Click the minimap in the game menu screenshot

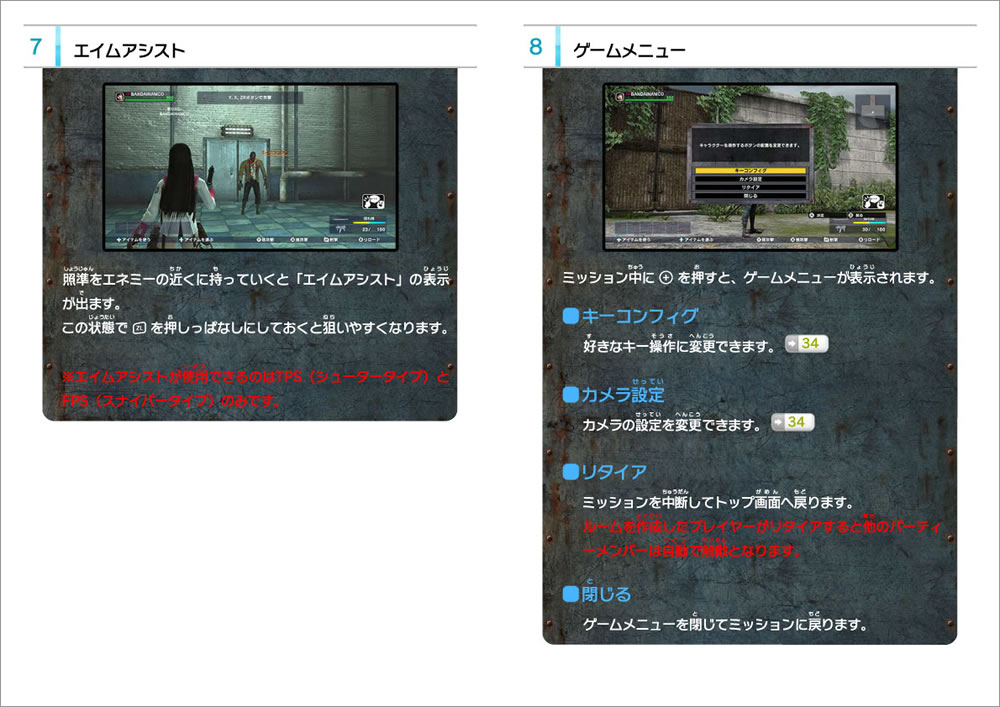click(872, 112)
